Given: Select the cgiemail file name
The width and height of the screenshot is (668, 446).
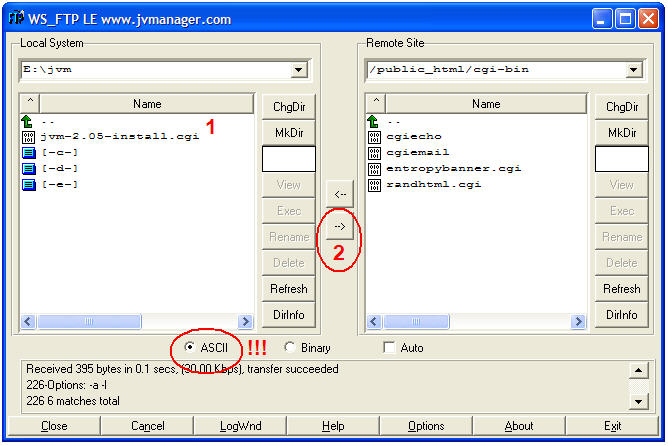Looking at the screenshot, I should point(418,153).
